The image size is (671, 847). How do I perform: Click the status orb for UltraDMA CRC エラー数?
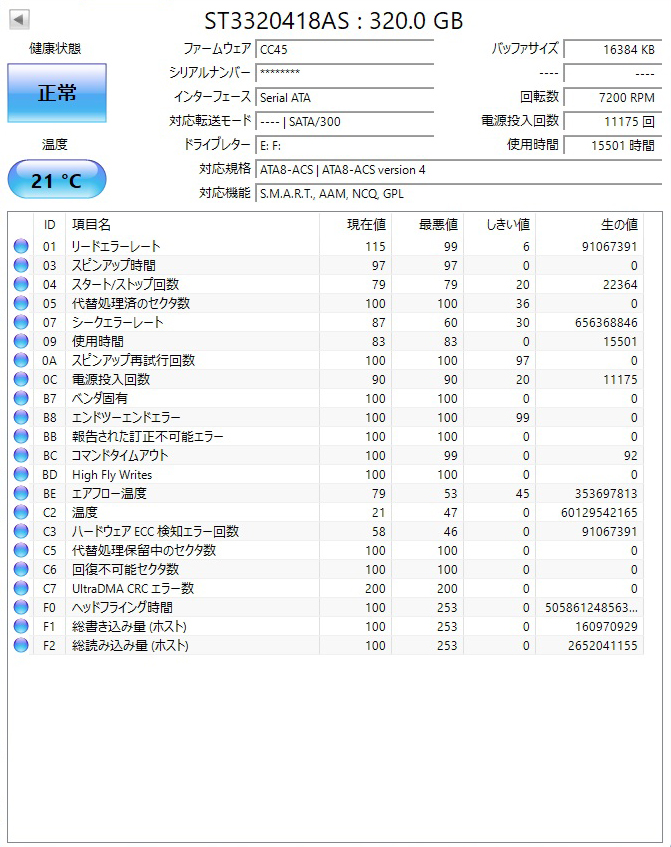pyautogui.click(x=21, y=588)
